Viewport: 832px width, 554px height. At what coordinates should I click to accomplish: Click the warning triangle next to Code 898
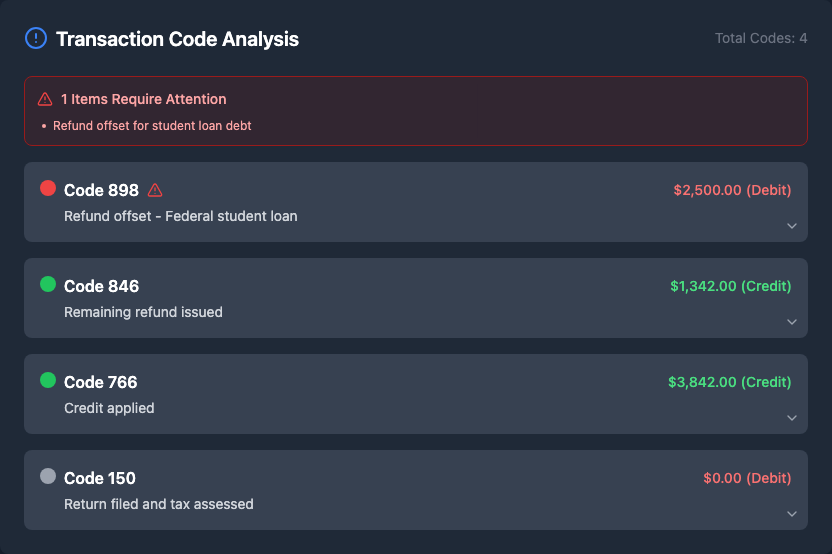pos(155,190)
